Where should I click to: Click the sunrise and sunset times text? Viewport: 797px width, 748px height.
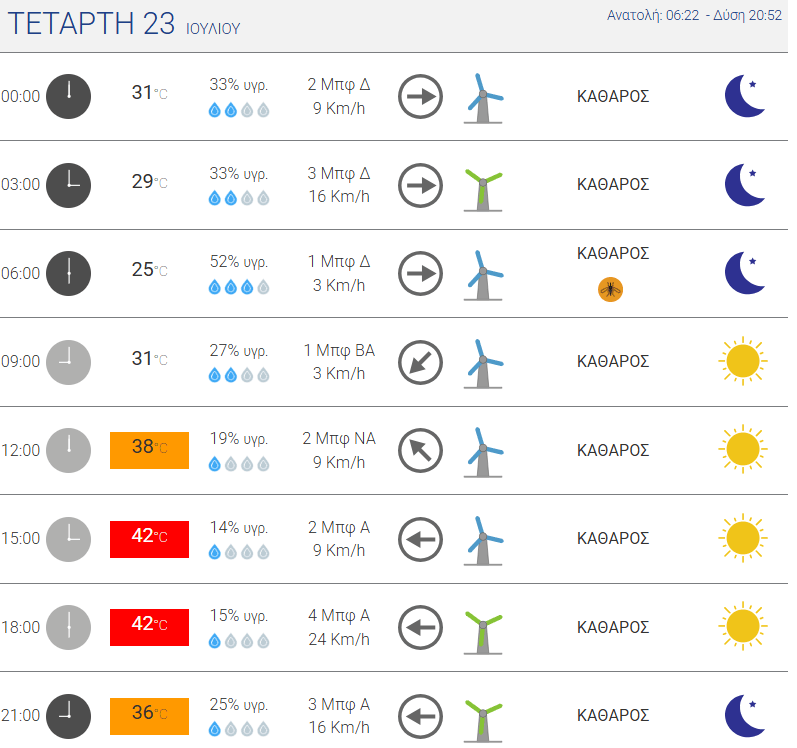pyautogui.click(x=694, y=15)
